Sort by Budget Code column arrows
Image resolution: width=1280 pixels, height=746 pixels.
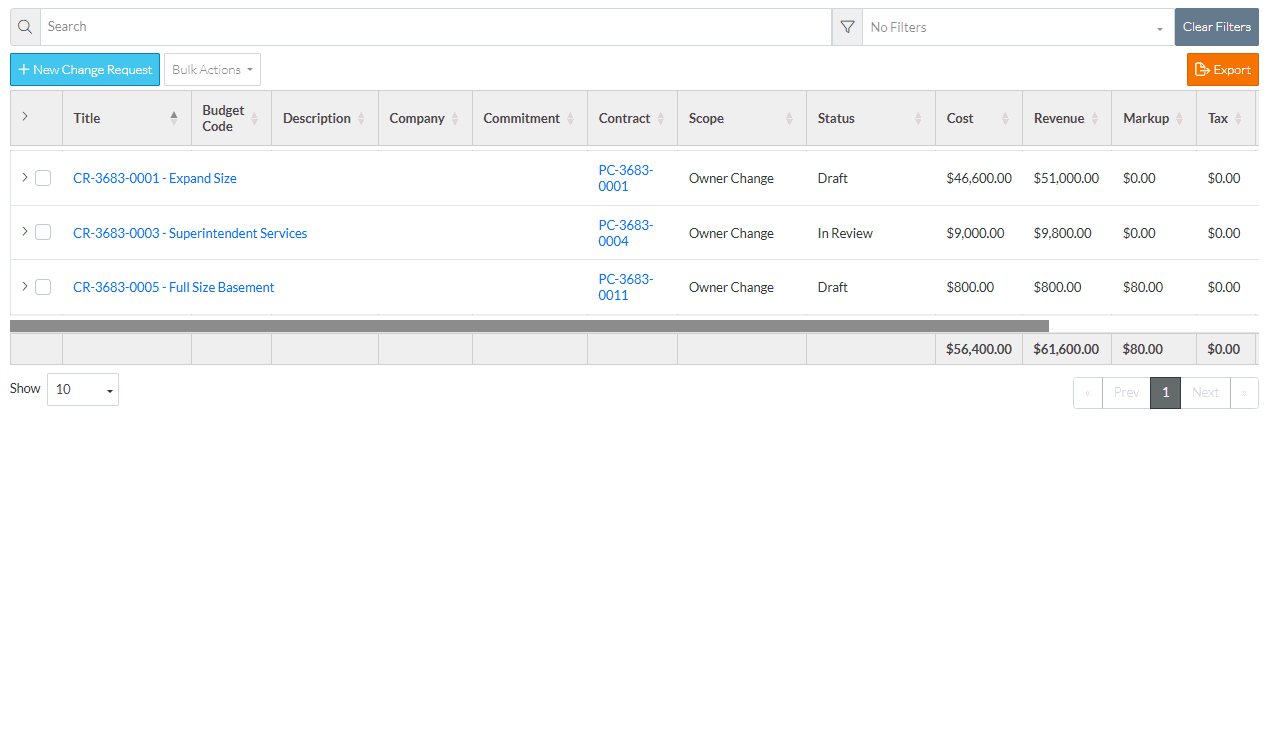(254, 118)
